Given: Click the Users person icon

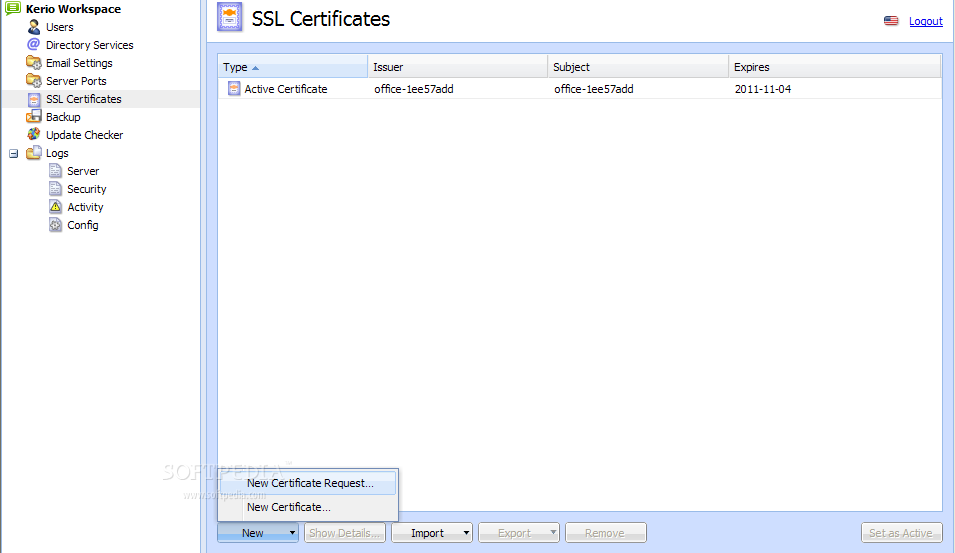Looking at the screenshot, I should pyautogui.click(x=33, y=27).
